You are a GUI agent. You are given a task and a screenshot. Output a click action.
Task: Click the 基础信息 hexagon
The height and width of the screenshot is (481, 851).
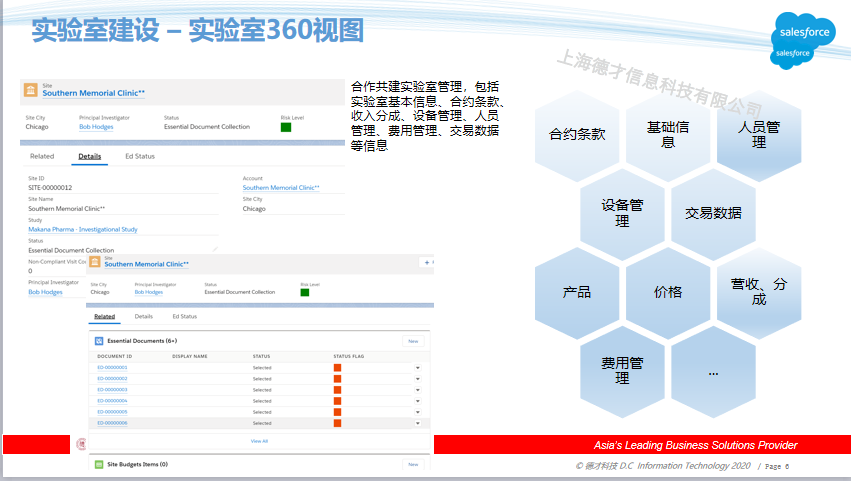[x=668, y=135]
